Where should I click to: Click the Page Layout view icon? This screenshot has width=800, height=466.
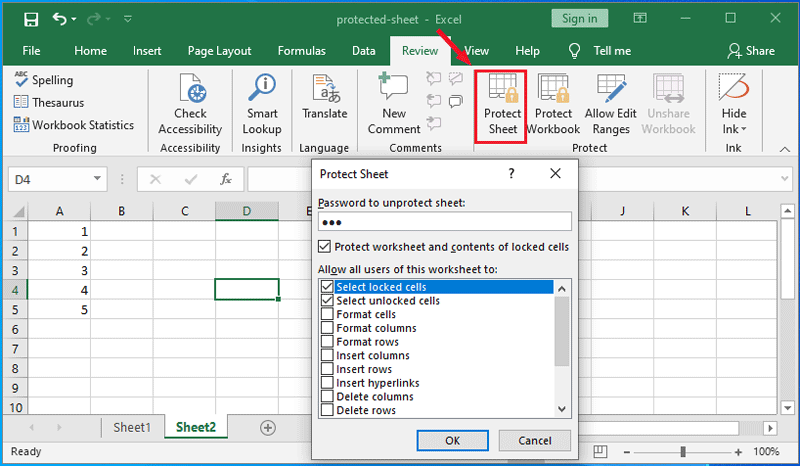pyautogui.click(x=601, y=452)
